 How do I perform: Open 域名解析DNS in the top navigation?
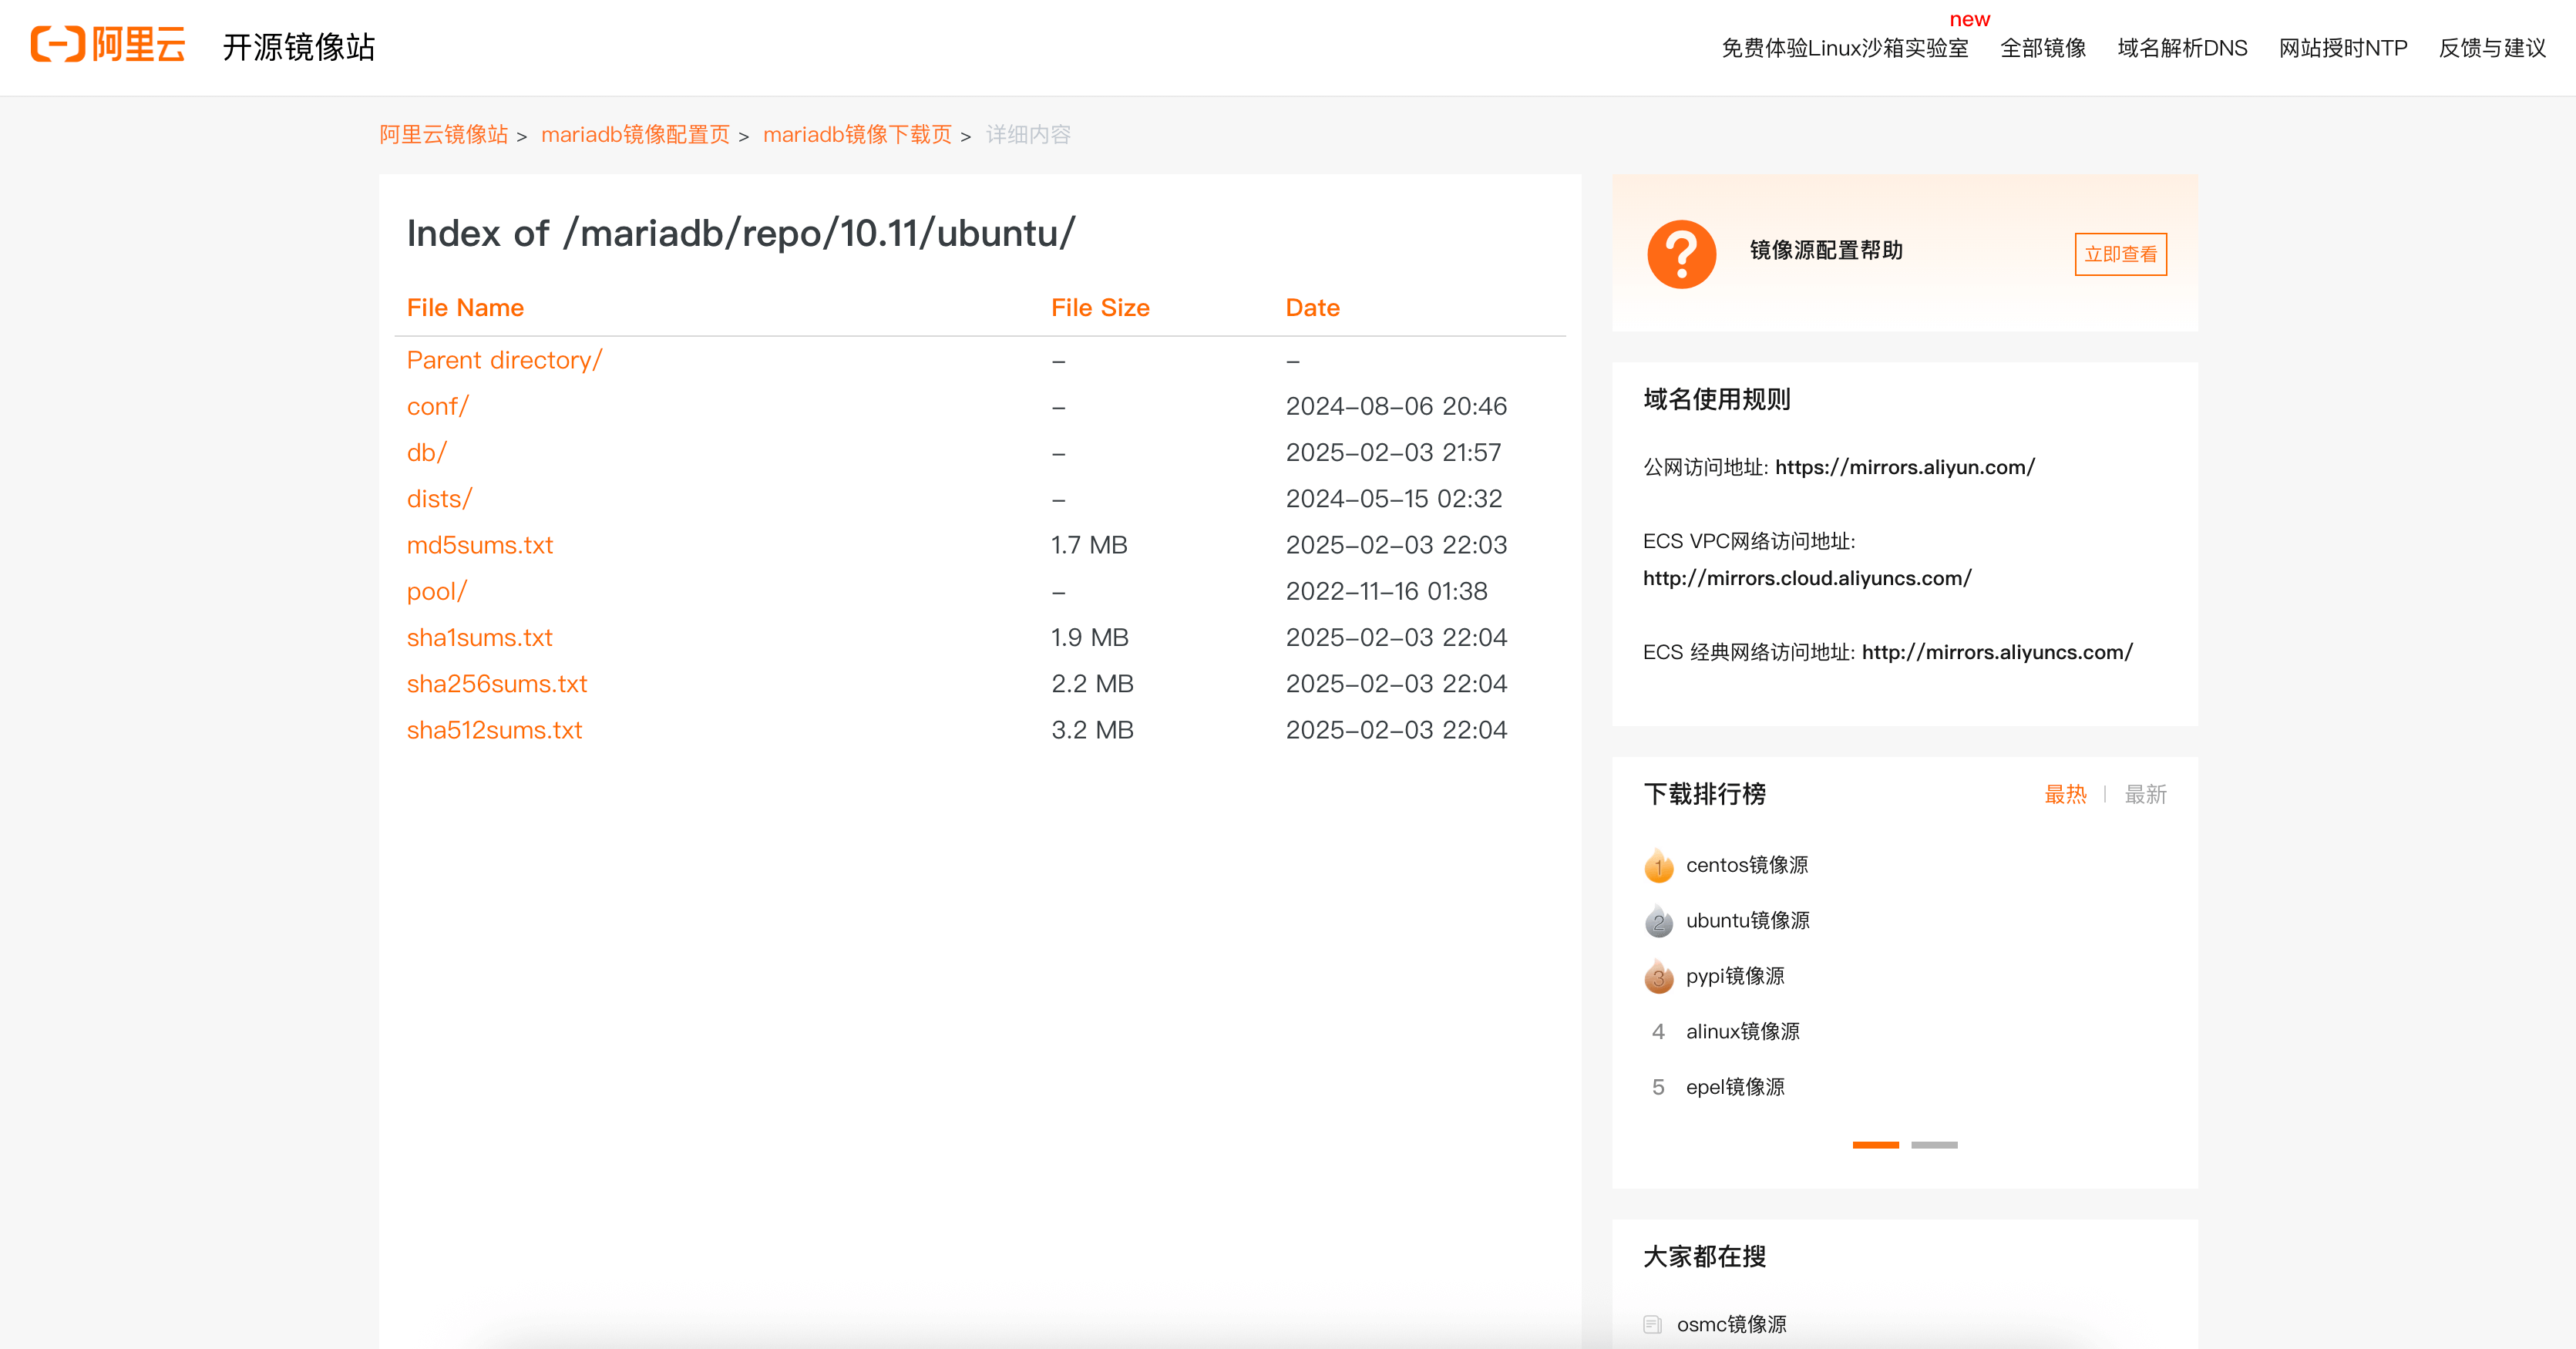pyautogui.click(x=2182, y=48)
